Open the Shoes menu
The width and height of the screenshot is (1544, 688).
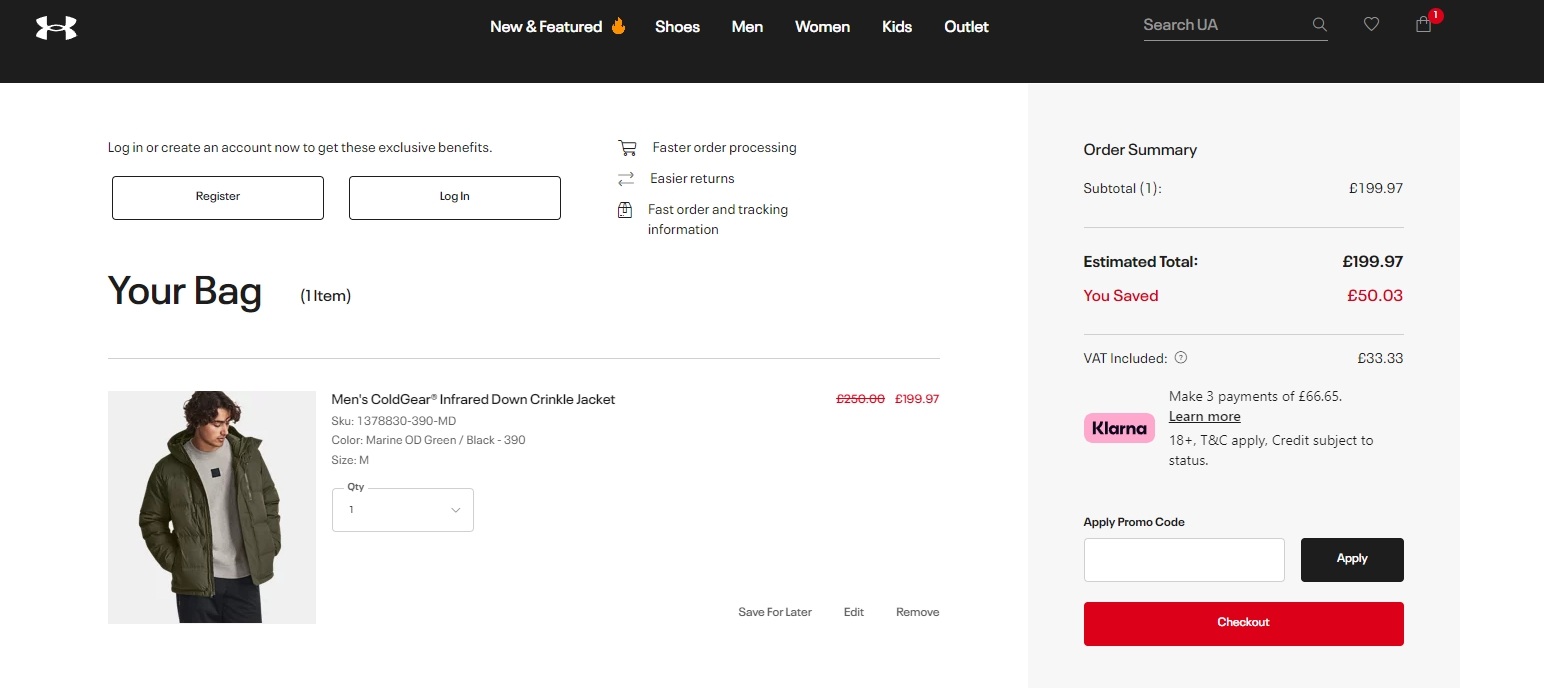(x=677, y=27)
